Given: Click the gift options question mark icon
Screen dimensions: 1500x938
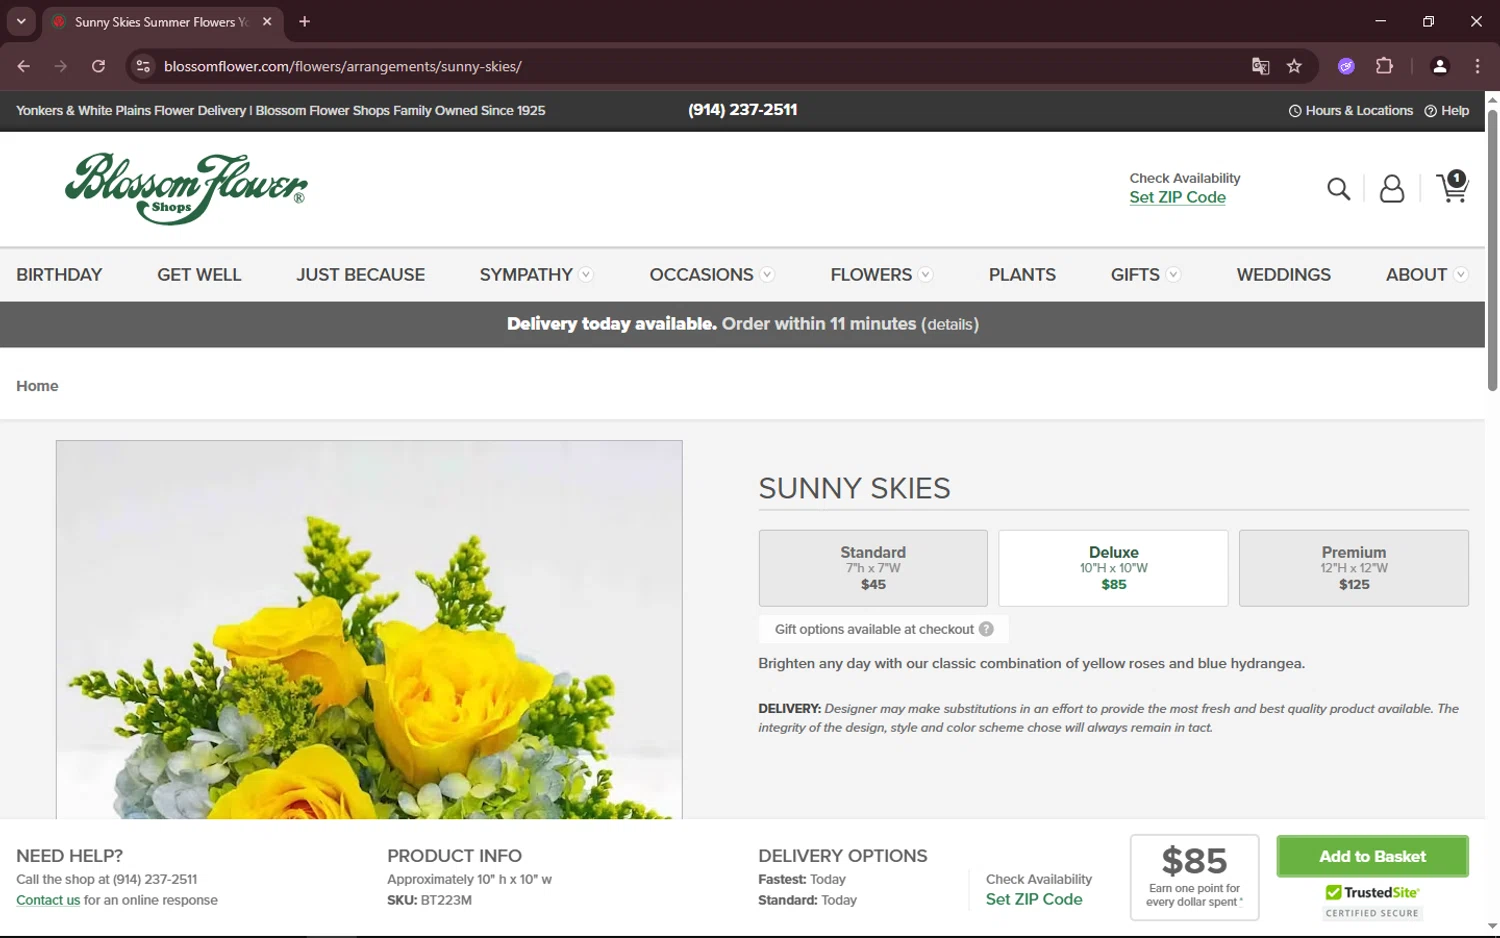Looking at the screenshot, I should coord(986,629).
